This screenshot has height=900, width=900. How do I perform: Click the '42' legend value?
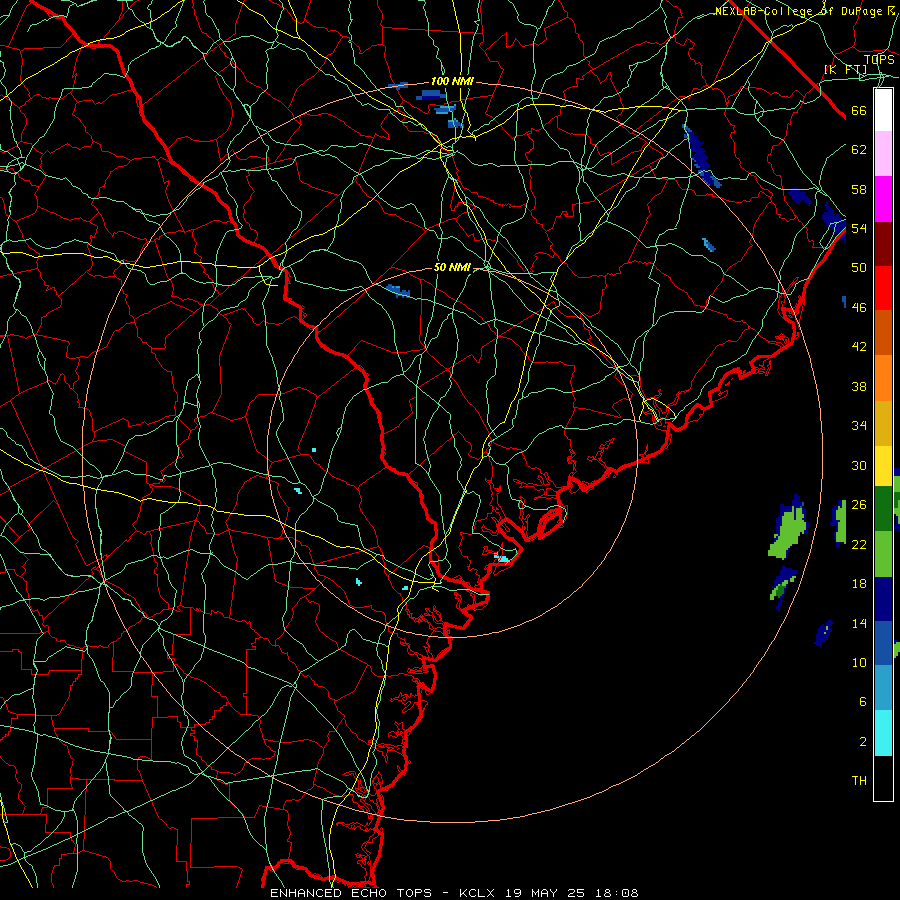pos(859,347)
